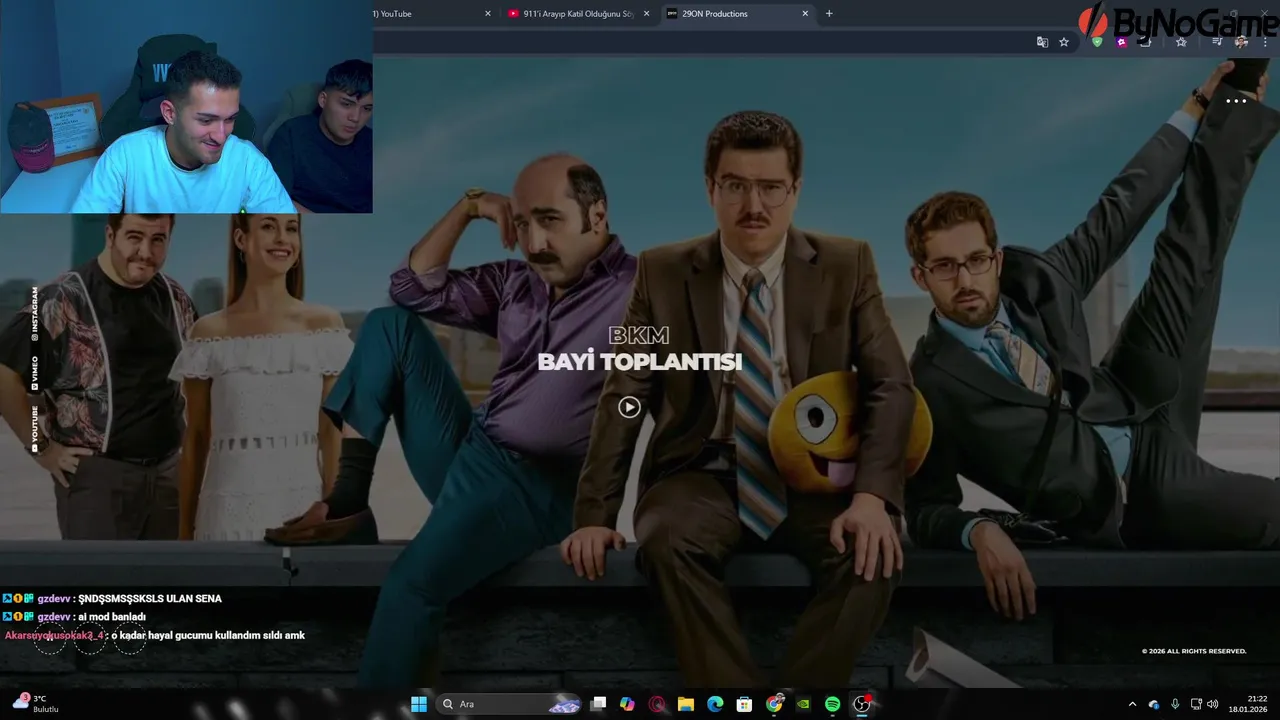Open the media control music icon
This screenshot has height=720, width=1280.
pos(1217,42)
